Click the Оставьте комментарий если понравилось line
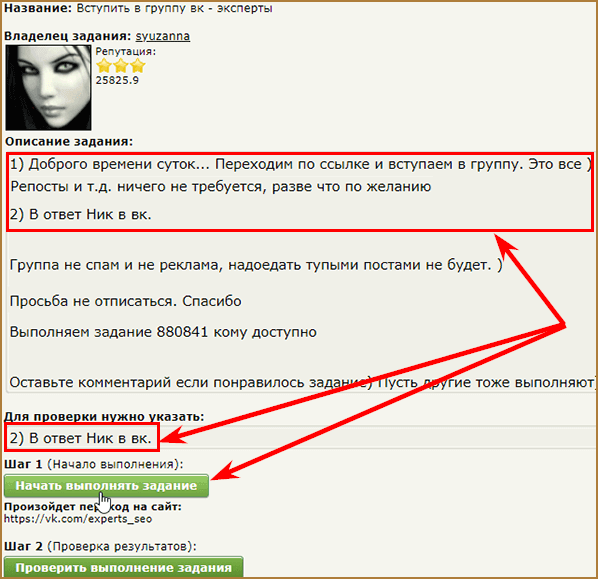The height and width of the screenshot is (579, 598). tap(302, 382)
